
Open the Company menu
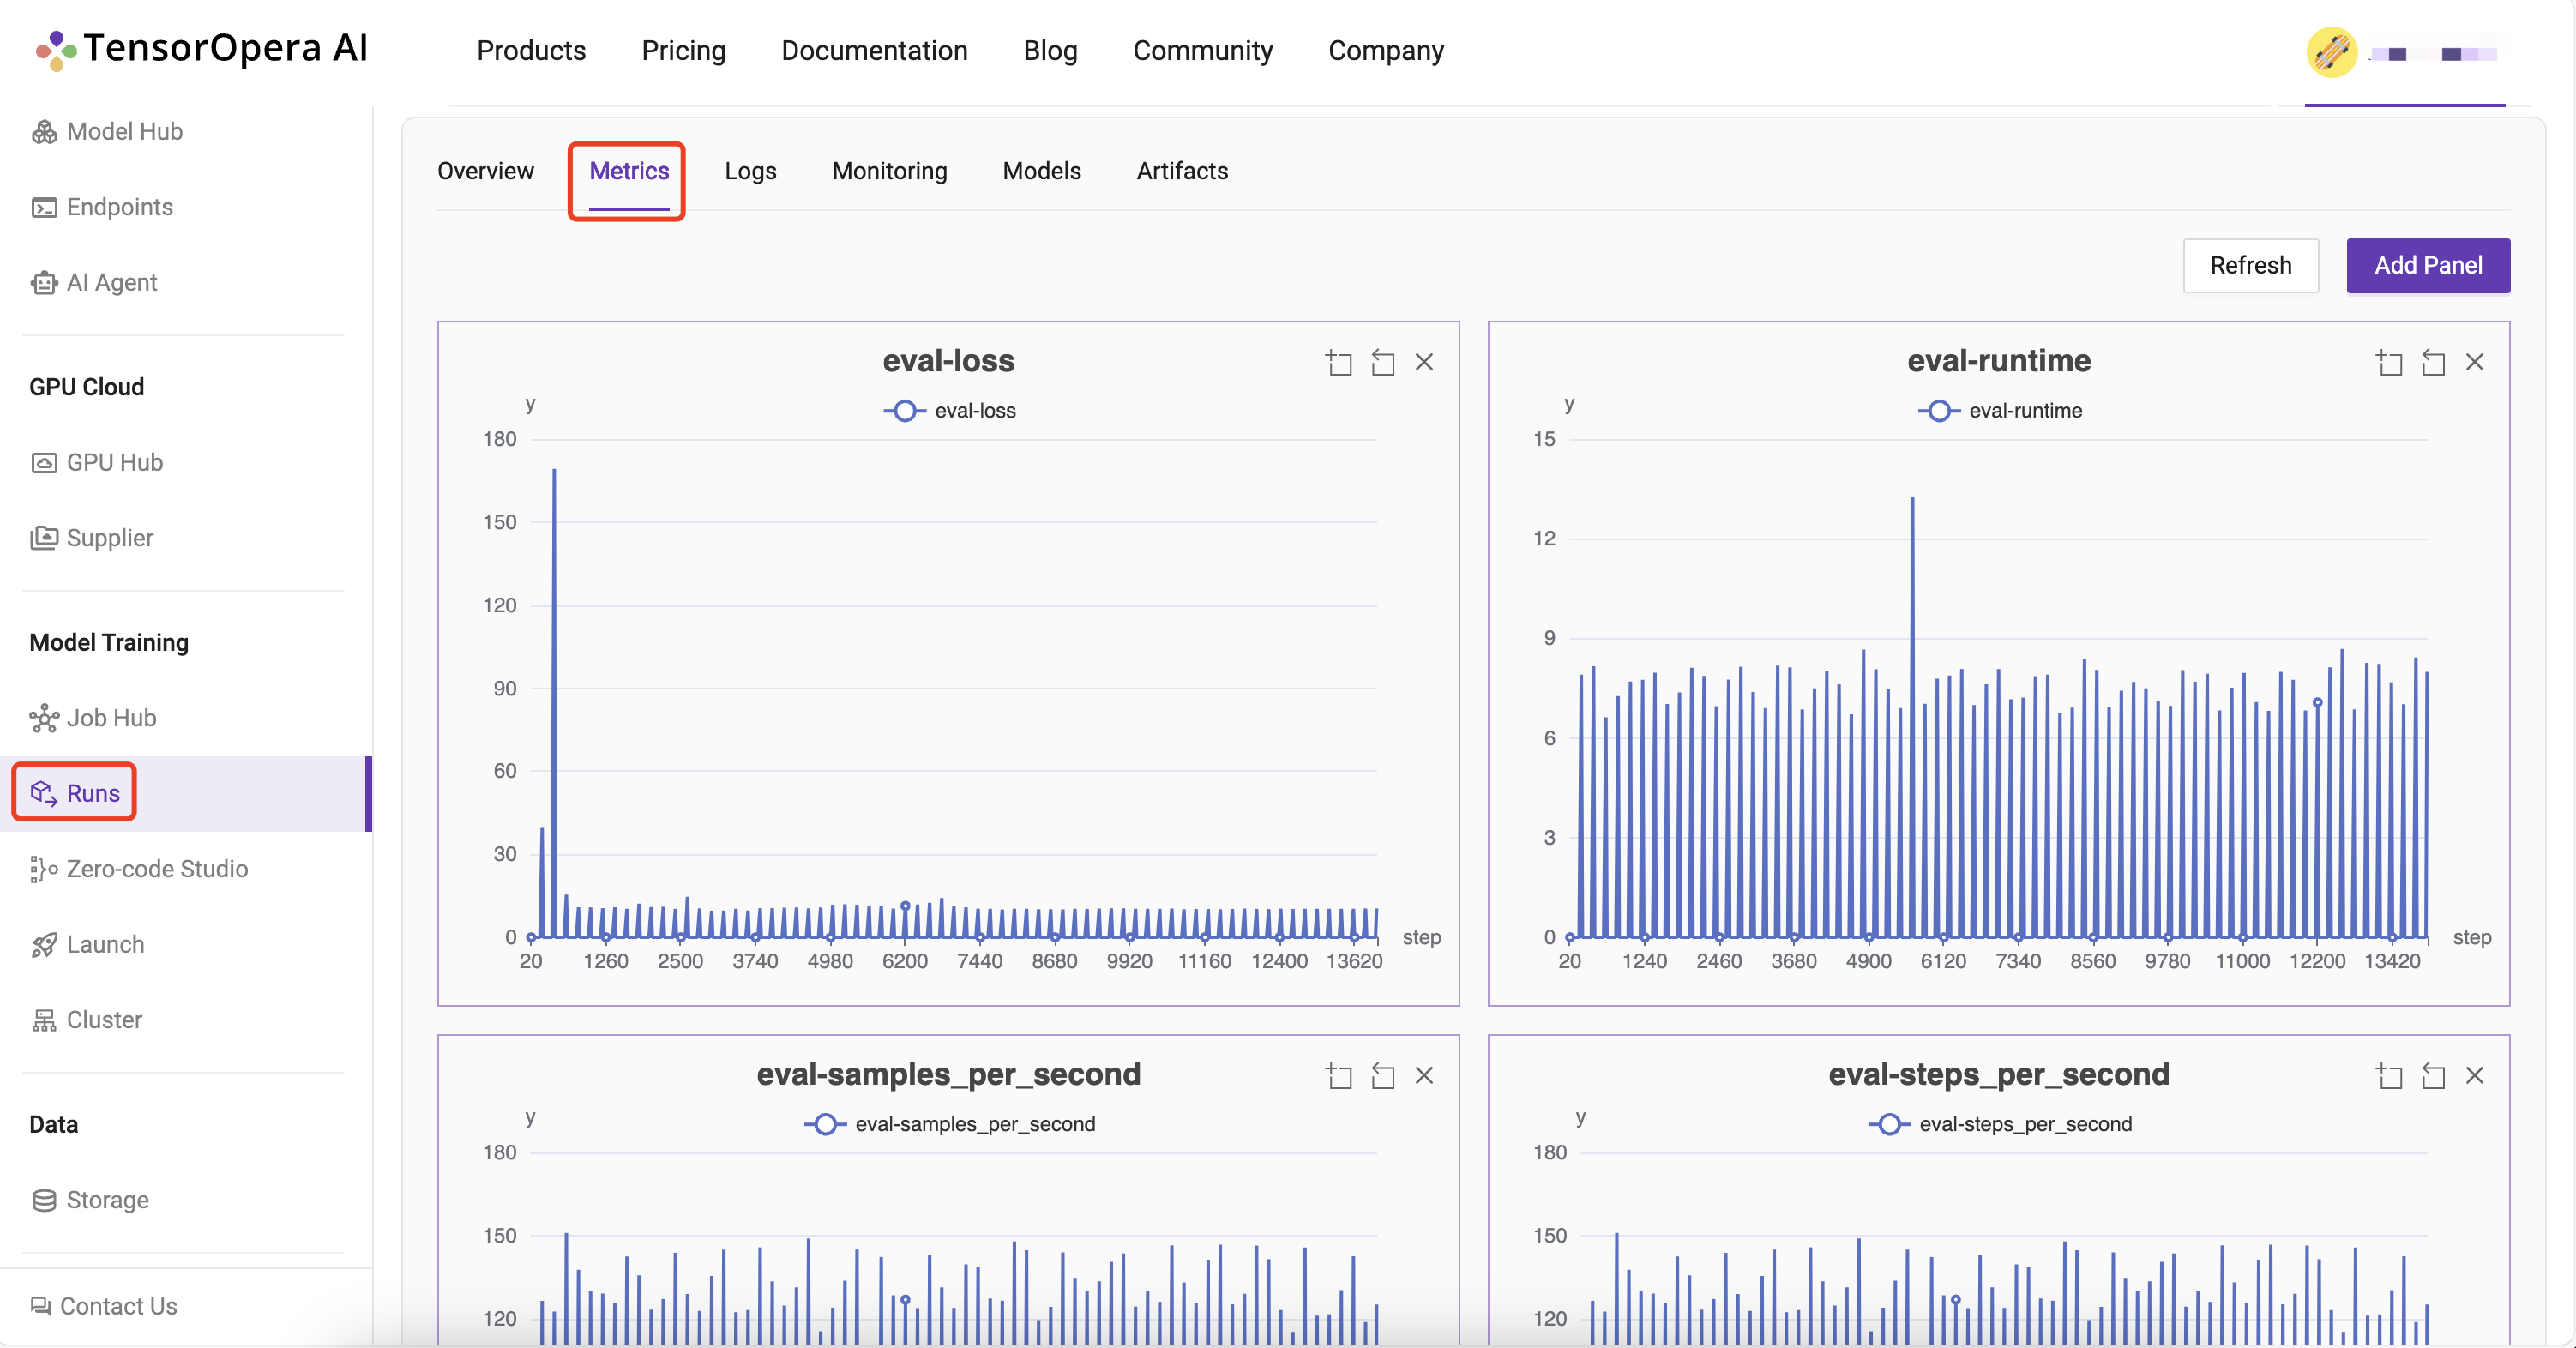1385,51
